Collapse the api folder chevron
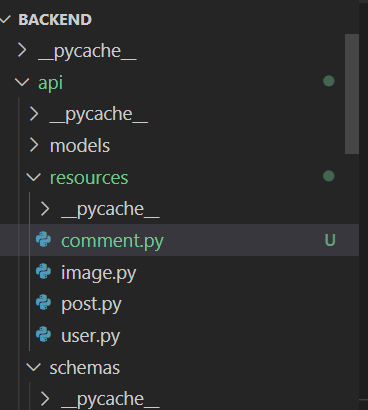This screenshot has width=368, height=410. tap(22, 82)
